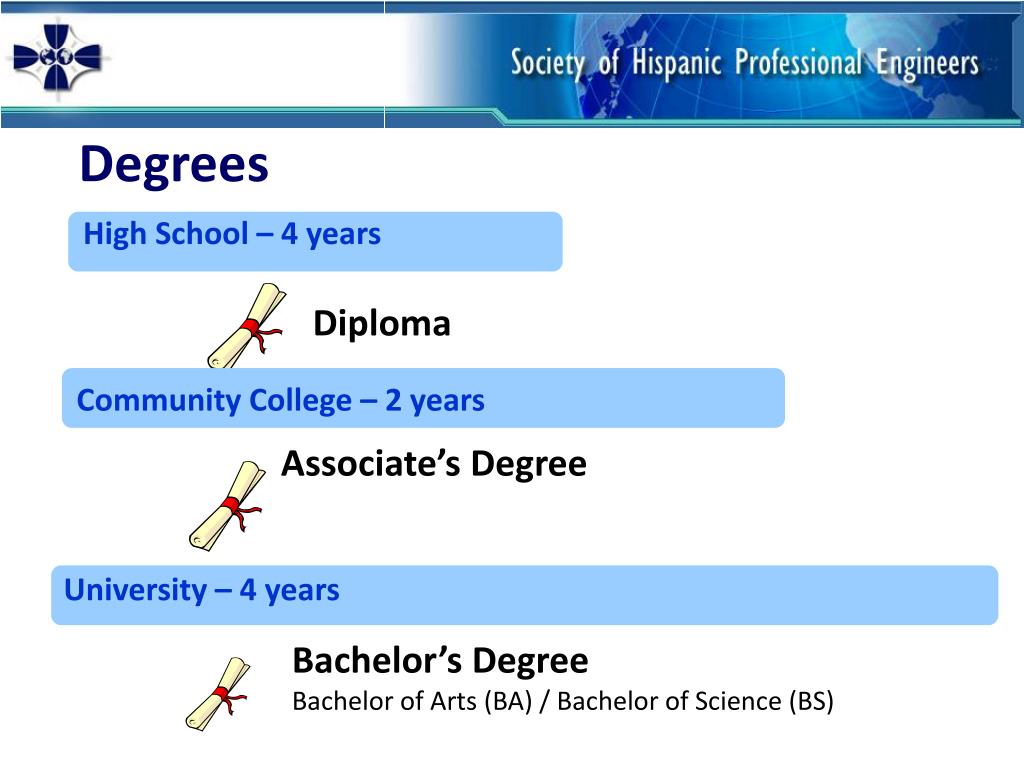This screenshot has height=768, width=1024.
Task: Click the Associate's Degree heading
Action: click(434, 464)
